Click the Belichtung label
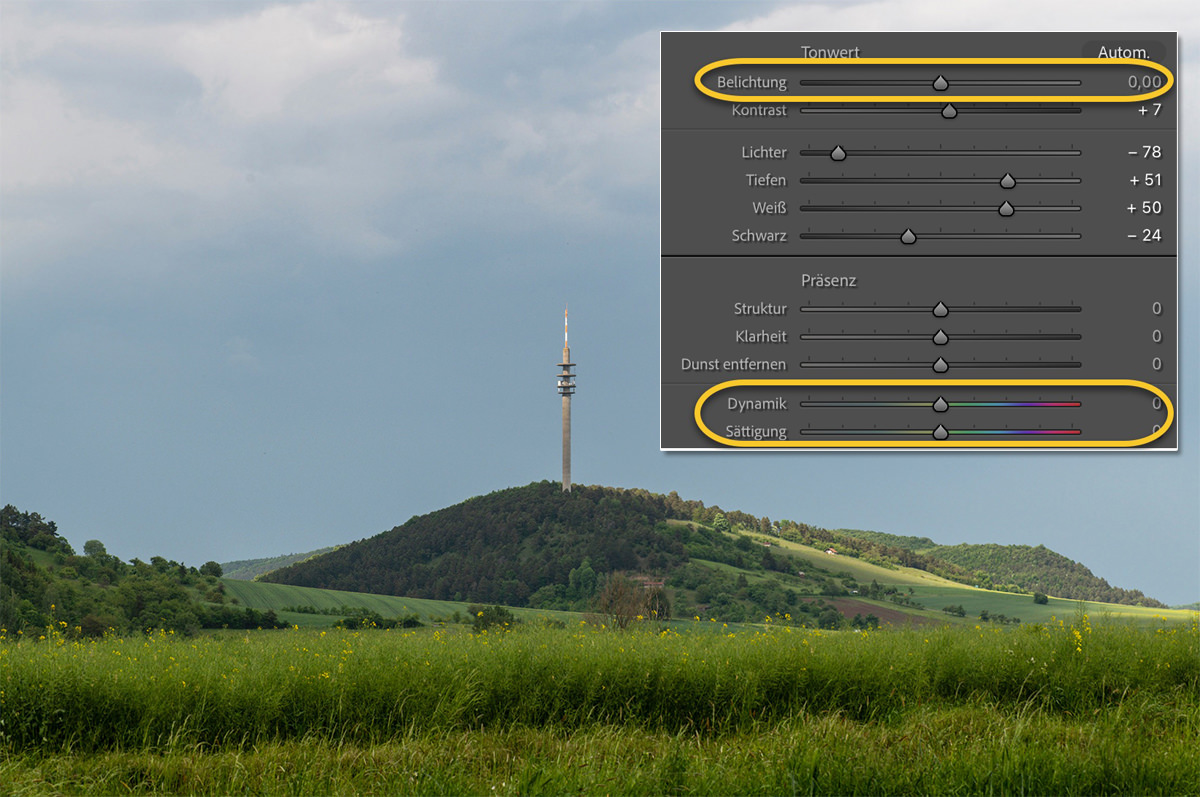 coord(752,82)
